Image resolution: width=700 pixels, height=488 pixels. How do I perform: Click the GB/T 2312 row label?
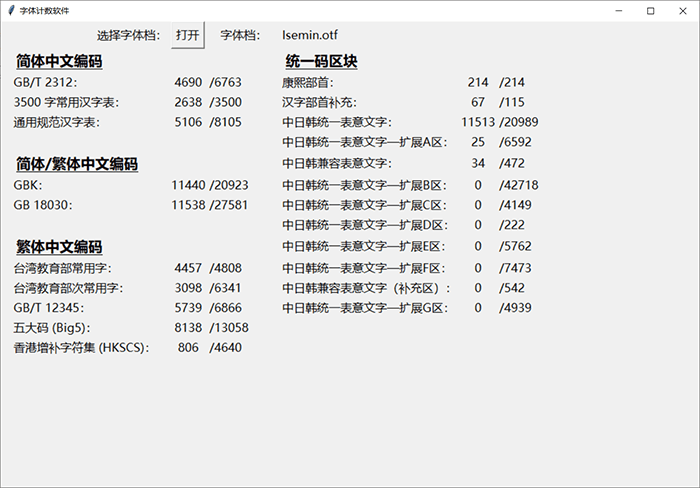pos(45,82)
